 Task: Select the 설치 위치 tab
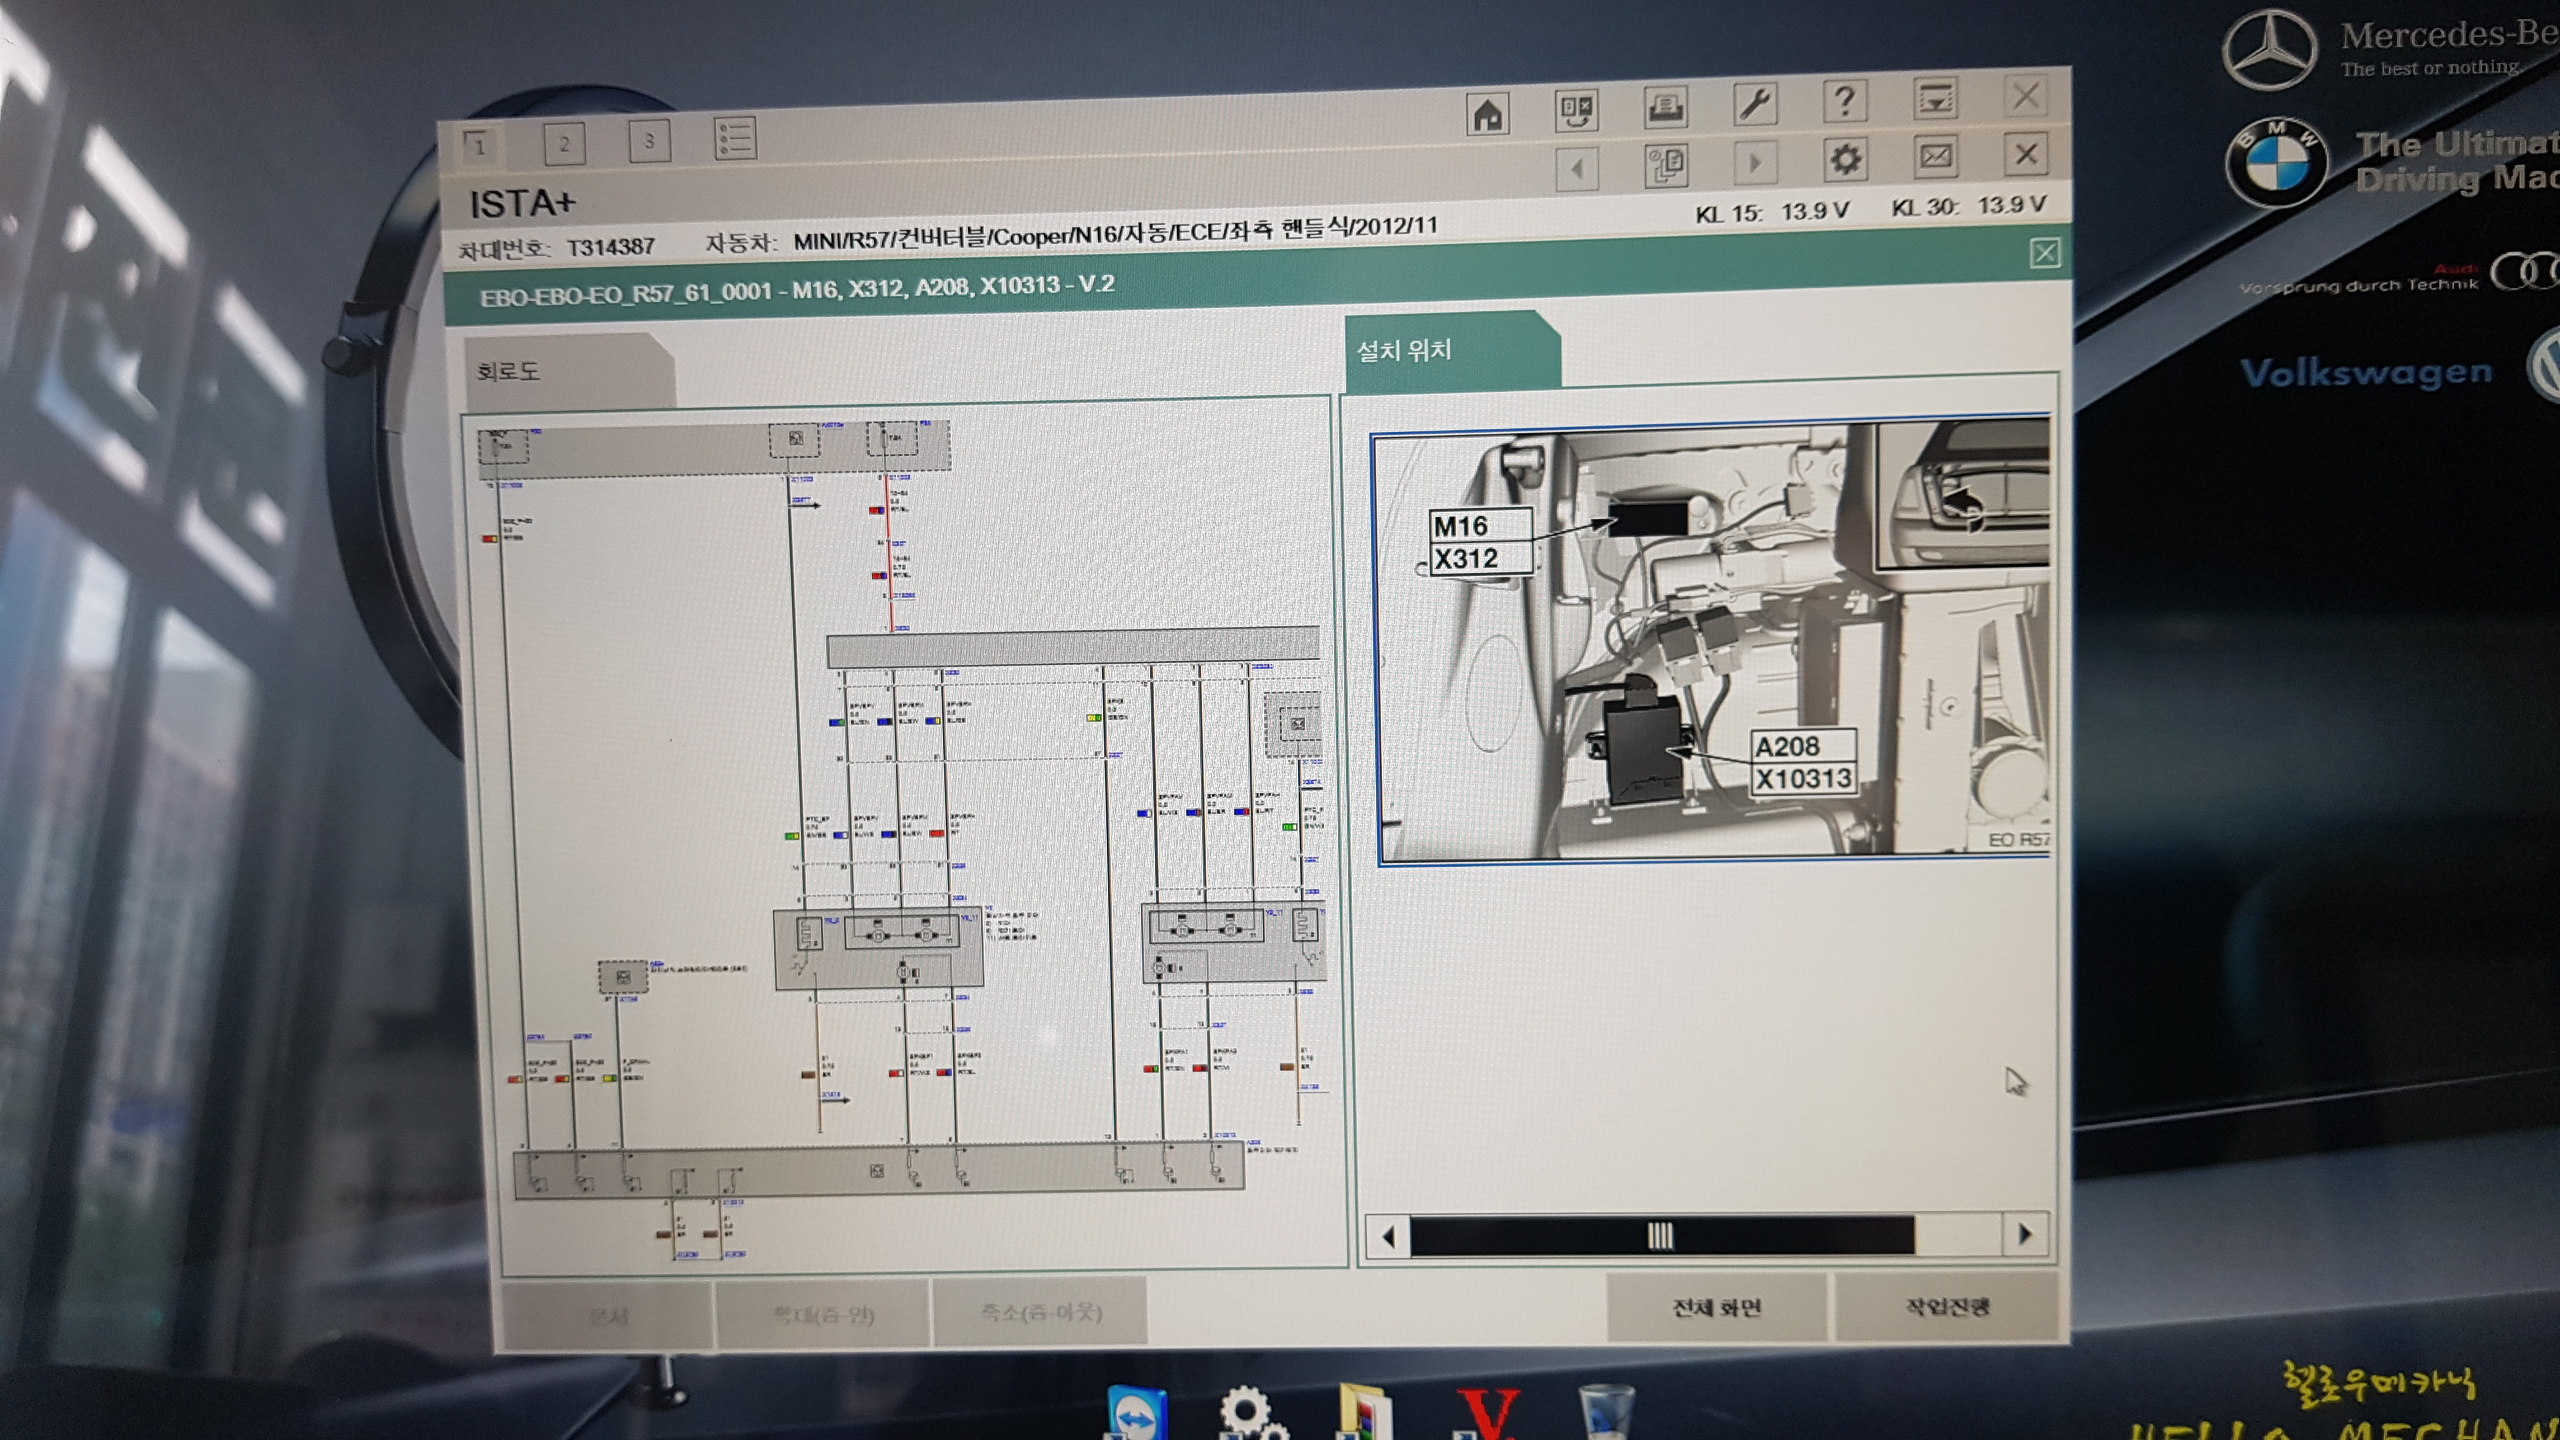(x=1404, y=351)
